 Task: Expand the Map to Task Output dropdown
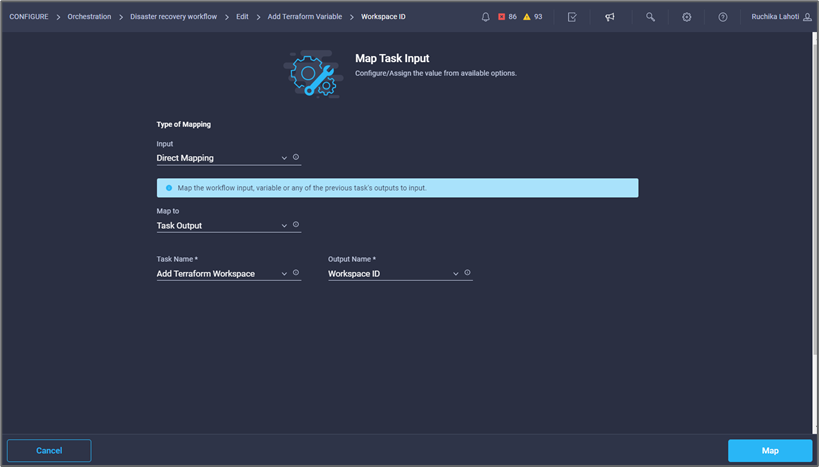[x=221, y=226]
